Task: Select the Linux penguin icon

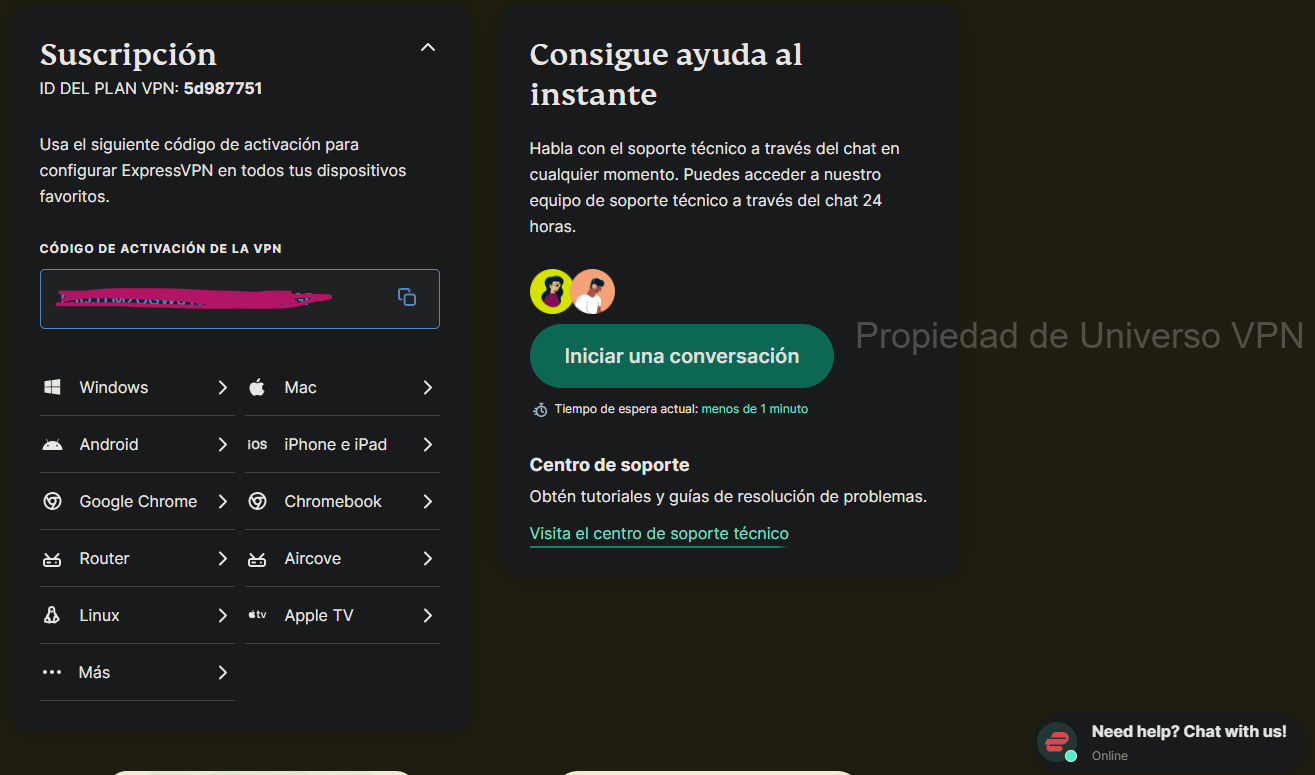Action: [52, 615]
